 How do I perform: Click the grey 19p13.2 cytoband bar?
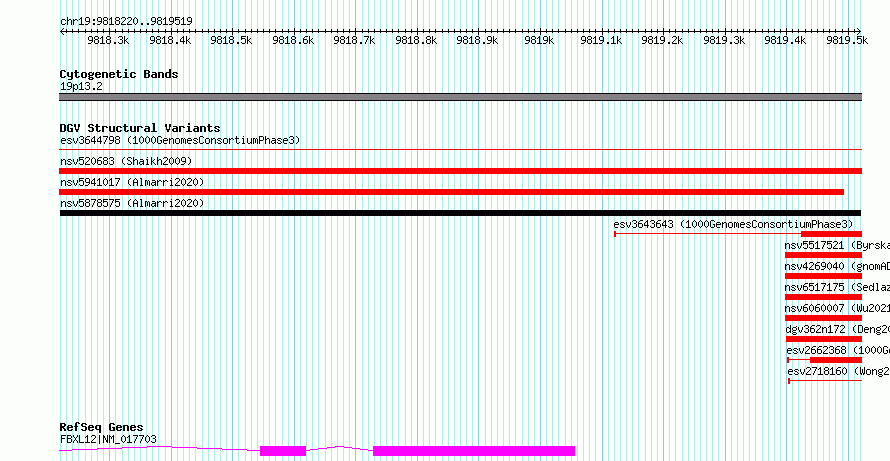click(461, 97)
